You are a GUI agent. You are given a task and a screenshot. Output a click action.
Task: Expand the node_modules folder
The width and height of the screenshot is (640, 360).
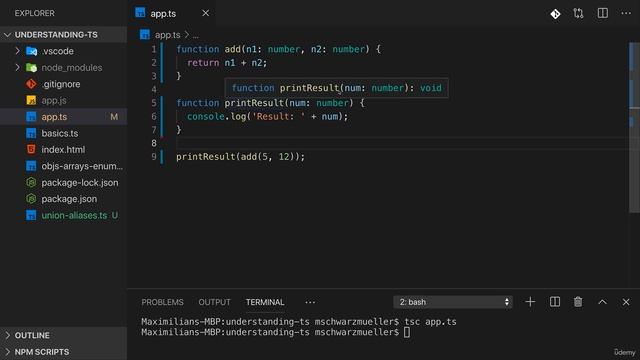click(x=17, y=67)
